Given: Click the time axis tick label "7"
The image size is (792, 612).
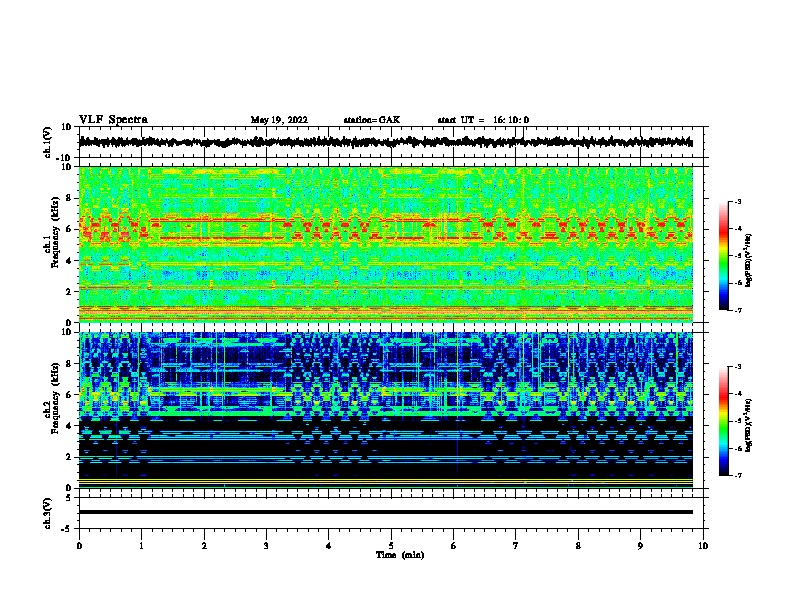Looking at the screenshot, I should click(x=516, y=545).
